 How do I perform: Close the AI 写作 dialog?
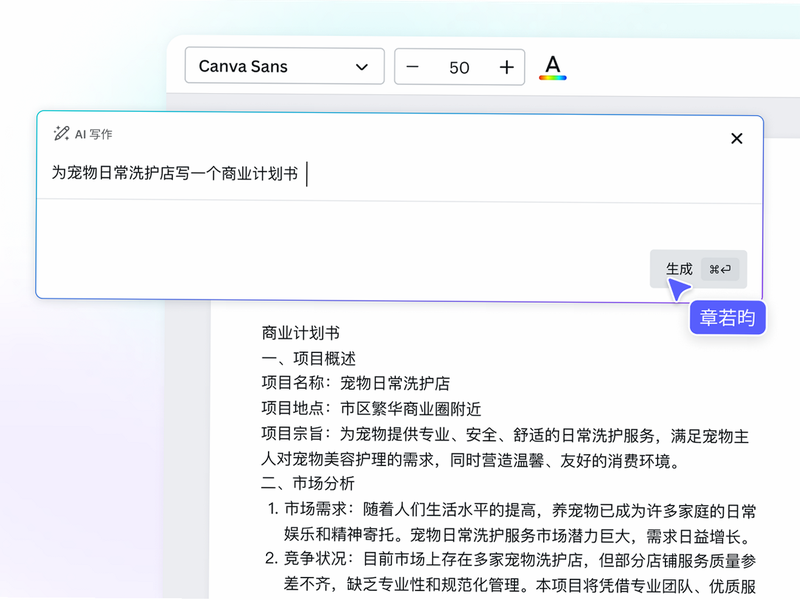click(x=736, y=138)
